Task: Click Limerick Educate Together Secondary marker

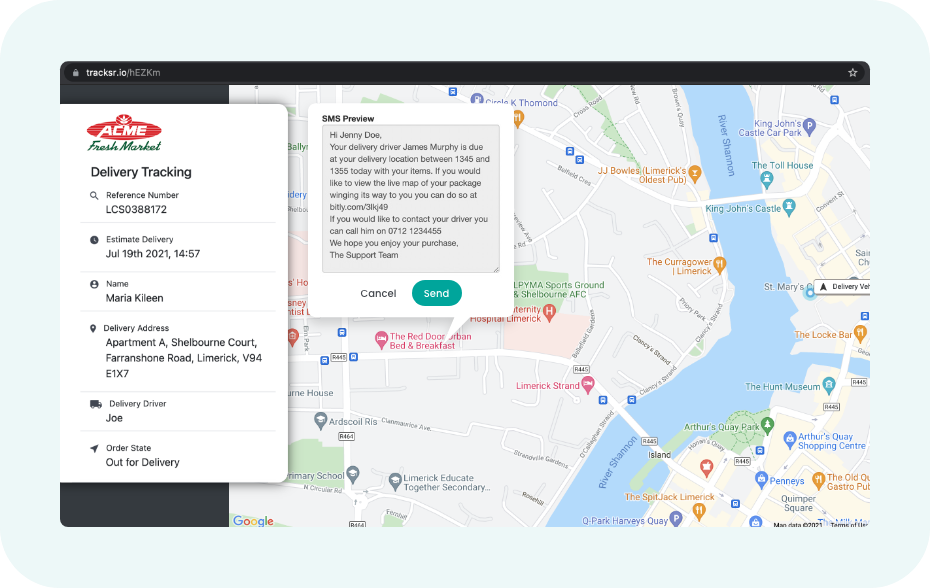Action: (395, 481)
